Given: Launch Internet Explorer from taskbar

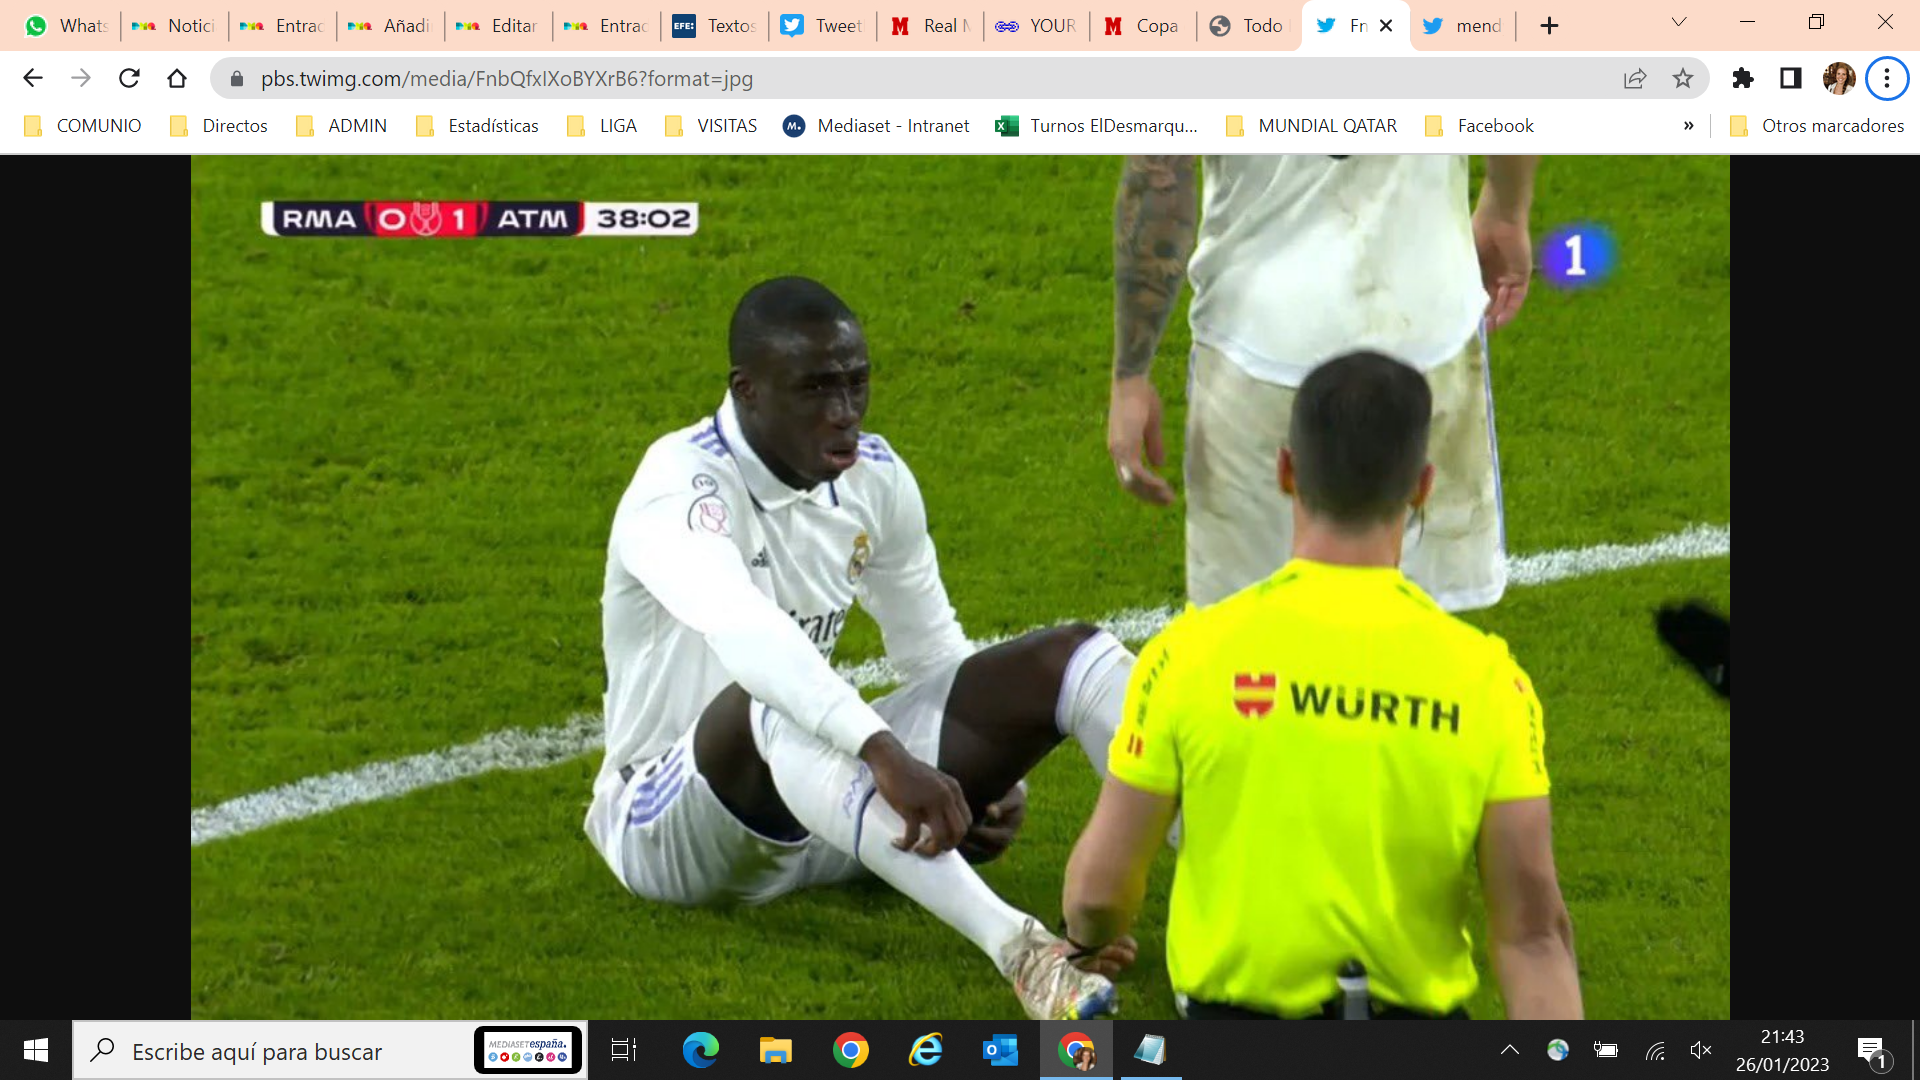Looking at the screenshot, I should coord(926,1050).
